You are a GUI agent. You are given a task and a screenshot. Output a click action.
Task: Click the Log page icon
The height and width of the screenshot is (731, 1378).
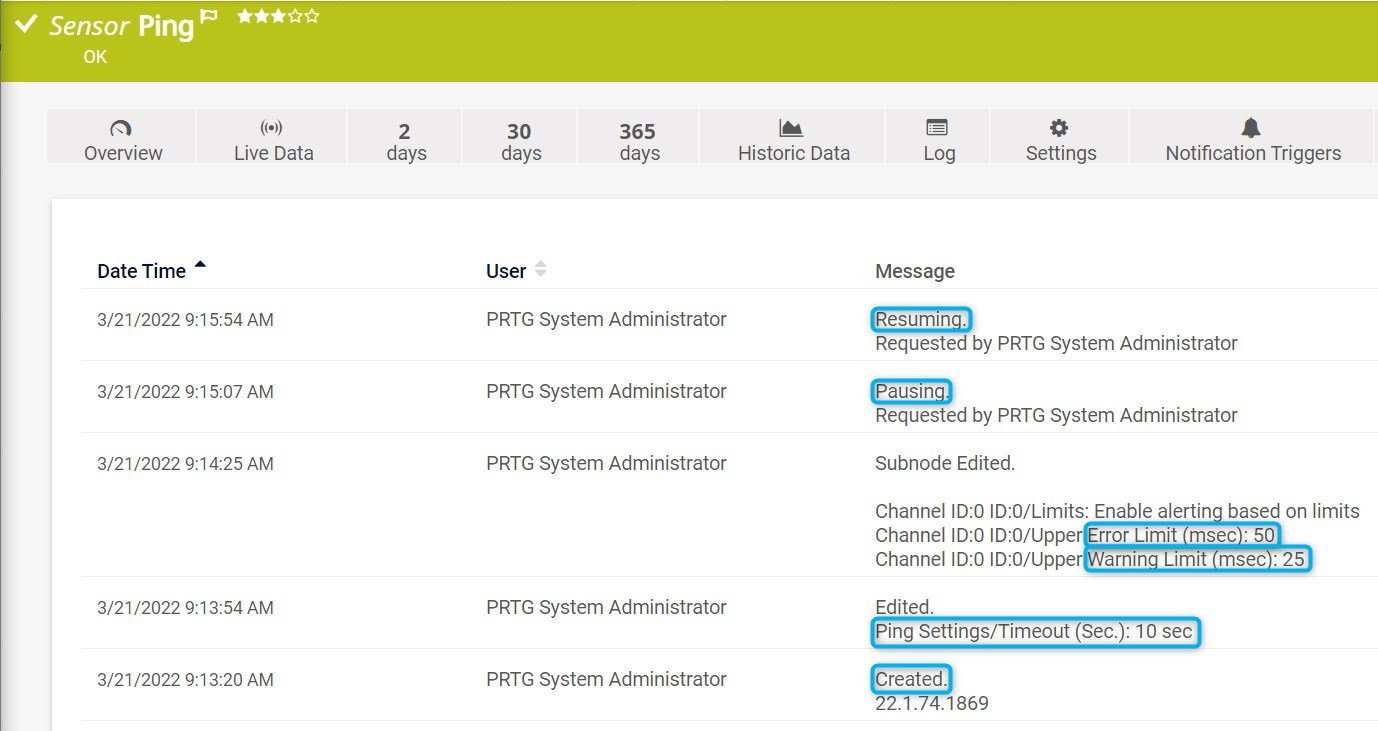[936, 128]
